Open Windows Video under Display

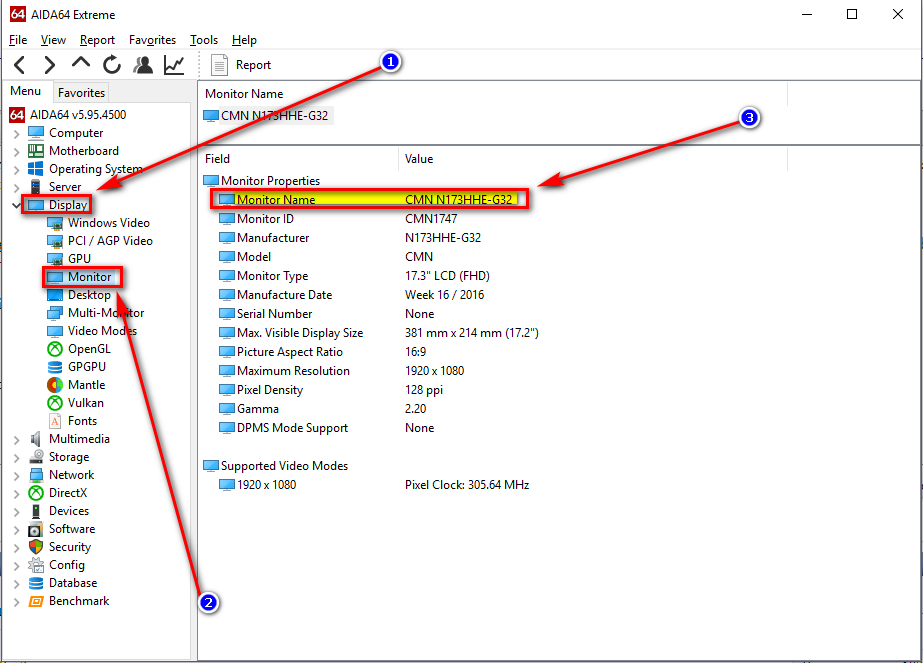(x=99, y=223)
